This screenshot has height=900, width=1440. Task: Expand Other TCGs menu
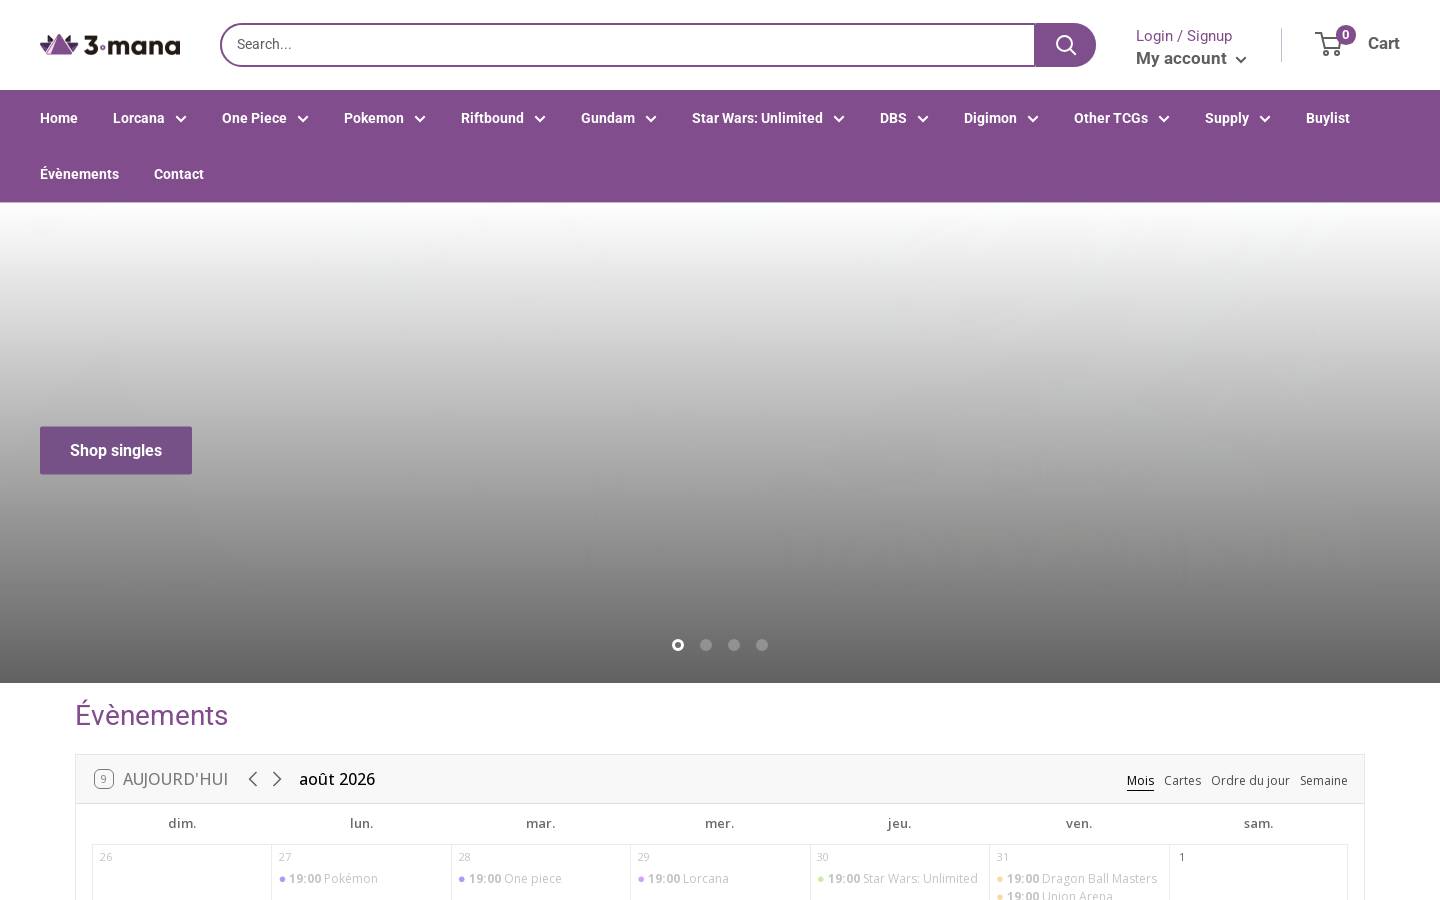pos(1122,118)
